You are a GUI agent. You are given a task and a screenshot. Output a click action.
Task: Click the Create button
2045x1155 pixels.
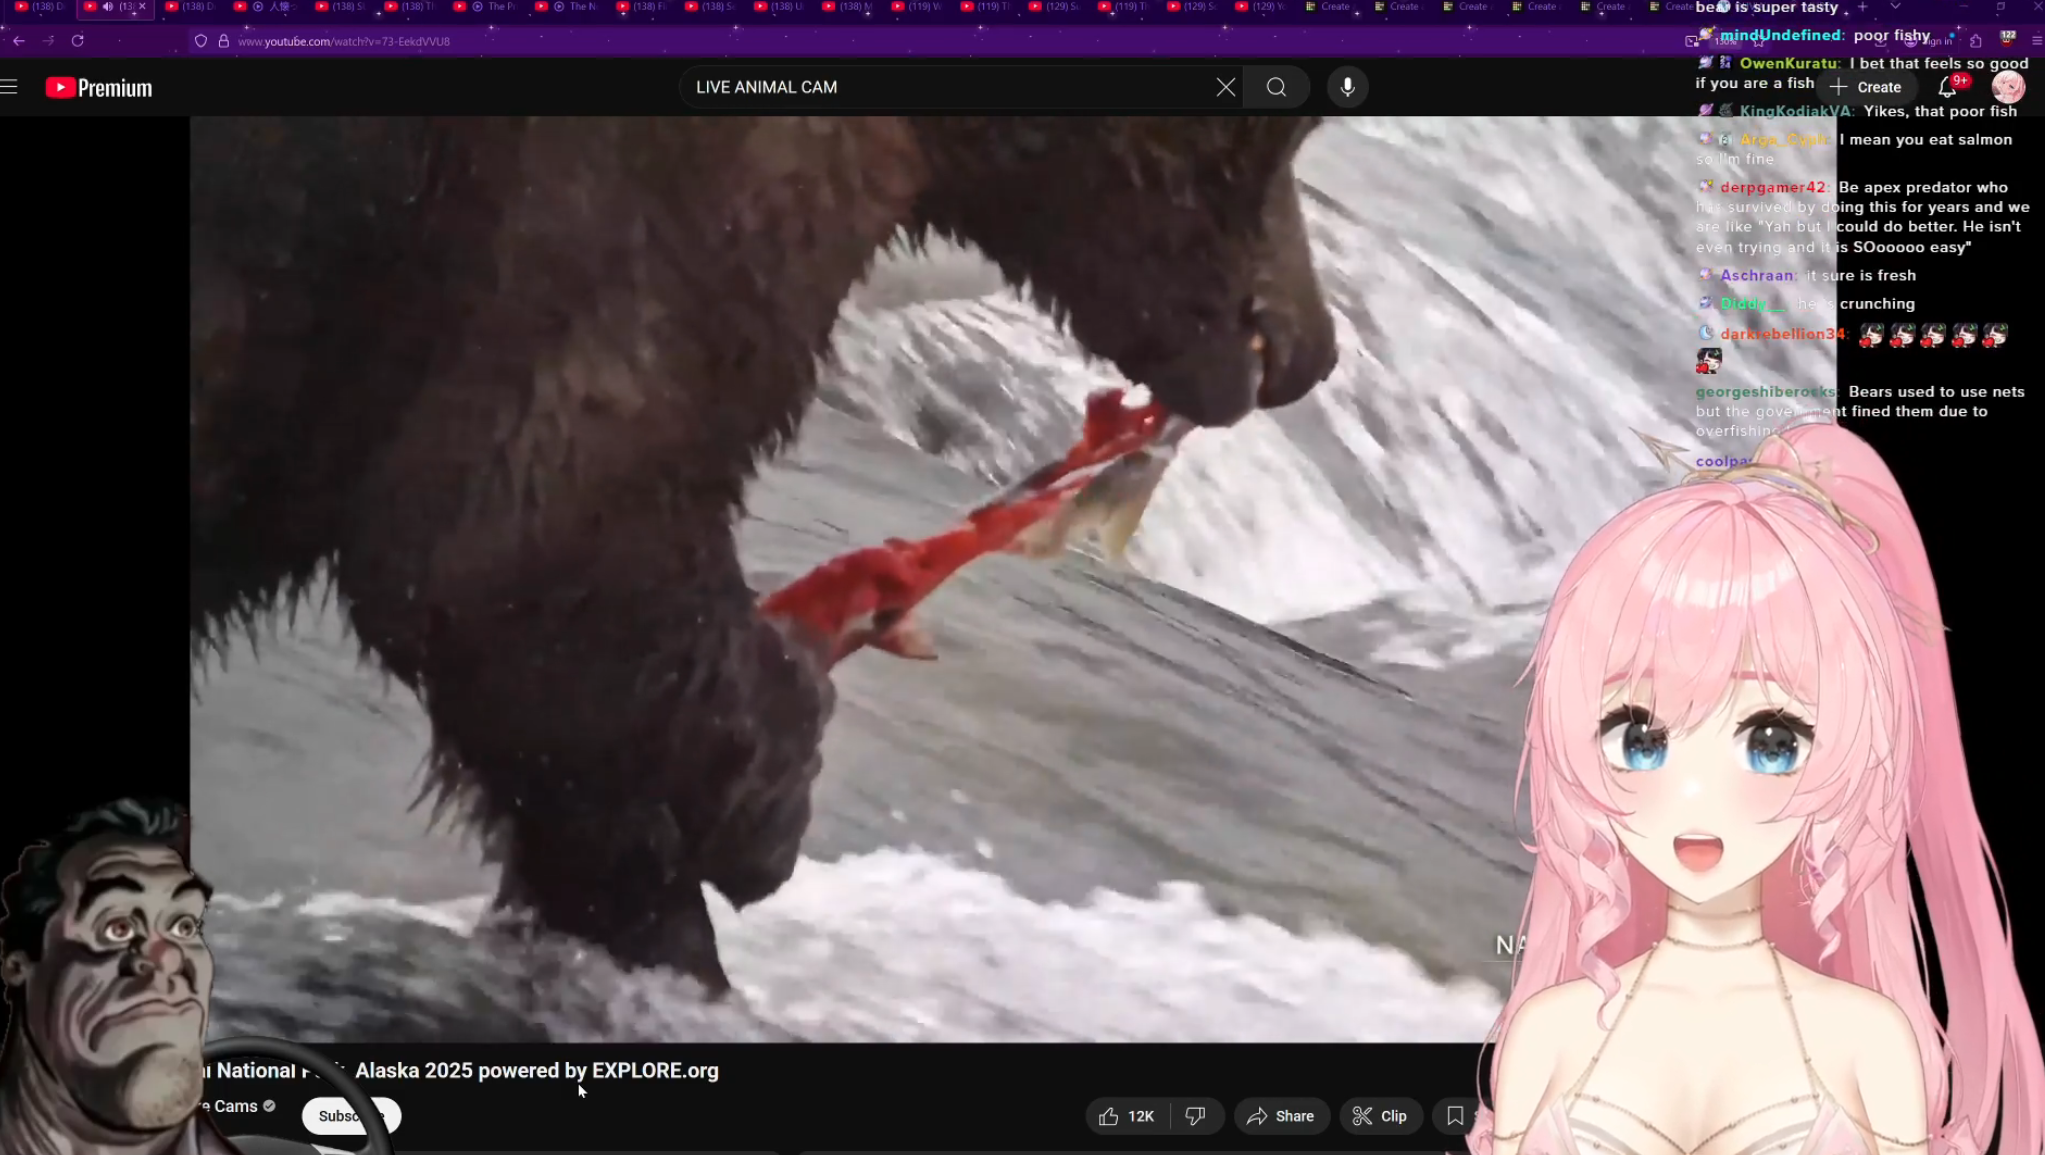tap(1866, 87)
